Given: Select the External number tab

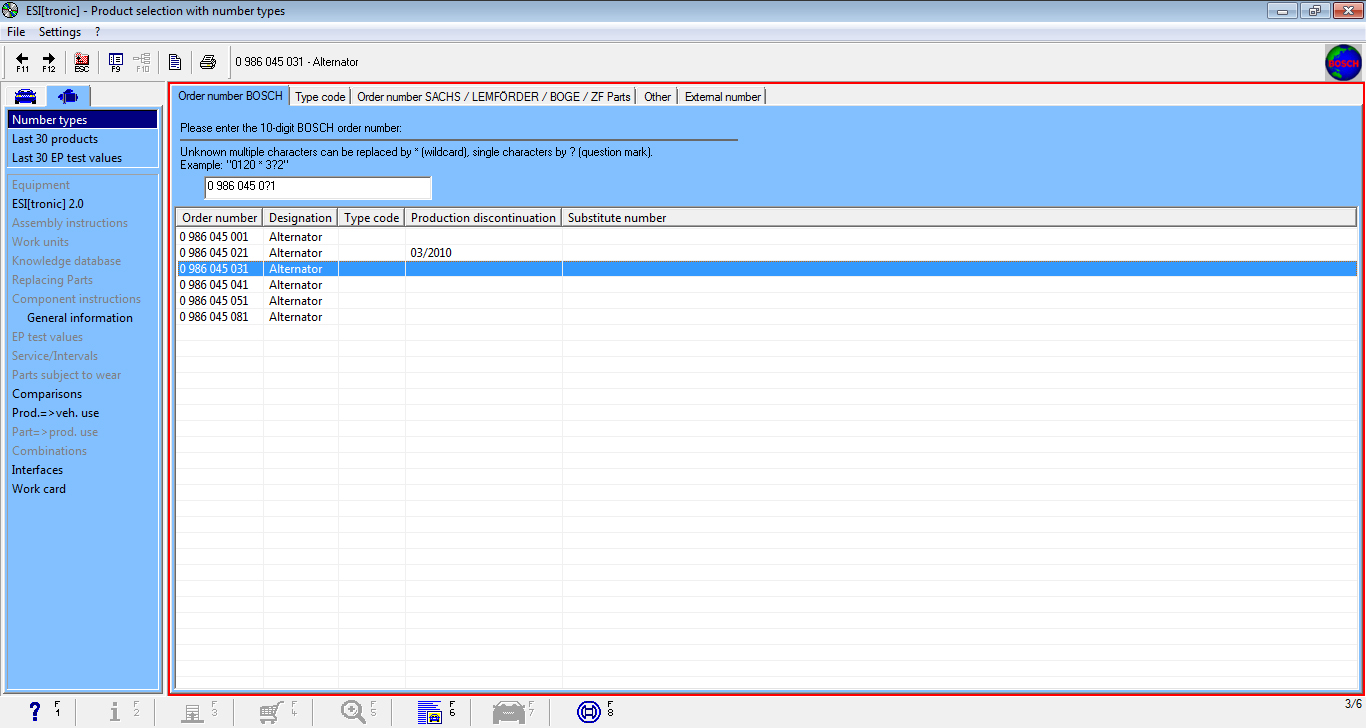Looking at the screenshot, I should (722, 97).
